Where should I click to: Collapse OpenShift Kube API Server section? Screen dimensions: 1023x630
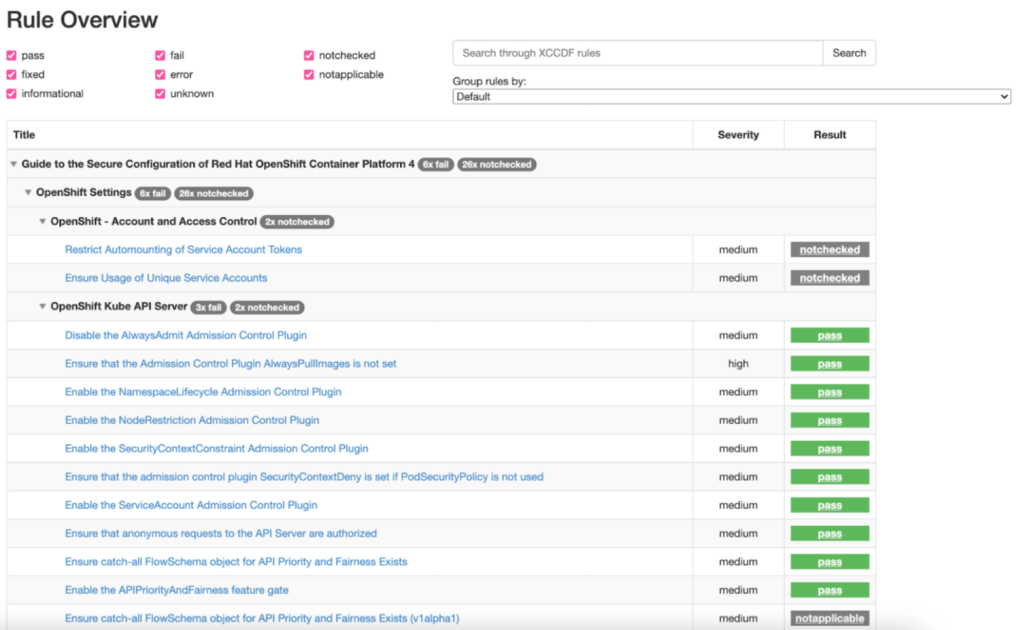(42, 307)
